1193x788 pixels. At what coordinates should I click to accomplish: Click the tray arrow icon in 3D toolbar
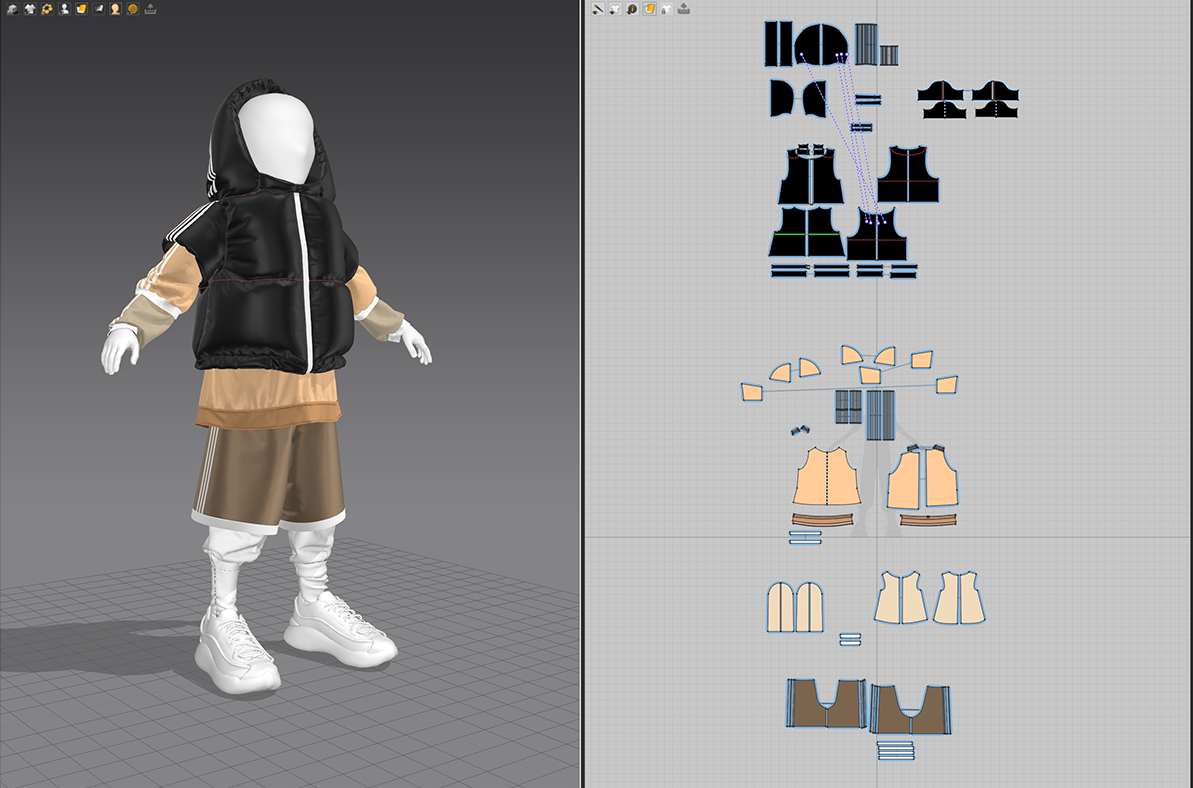coord(150,9)
